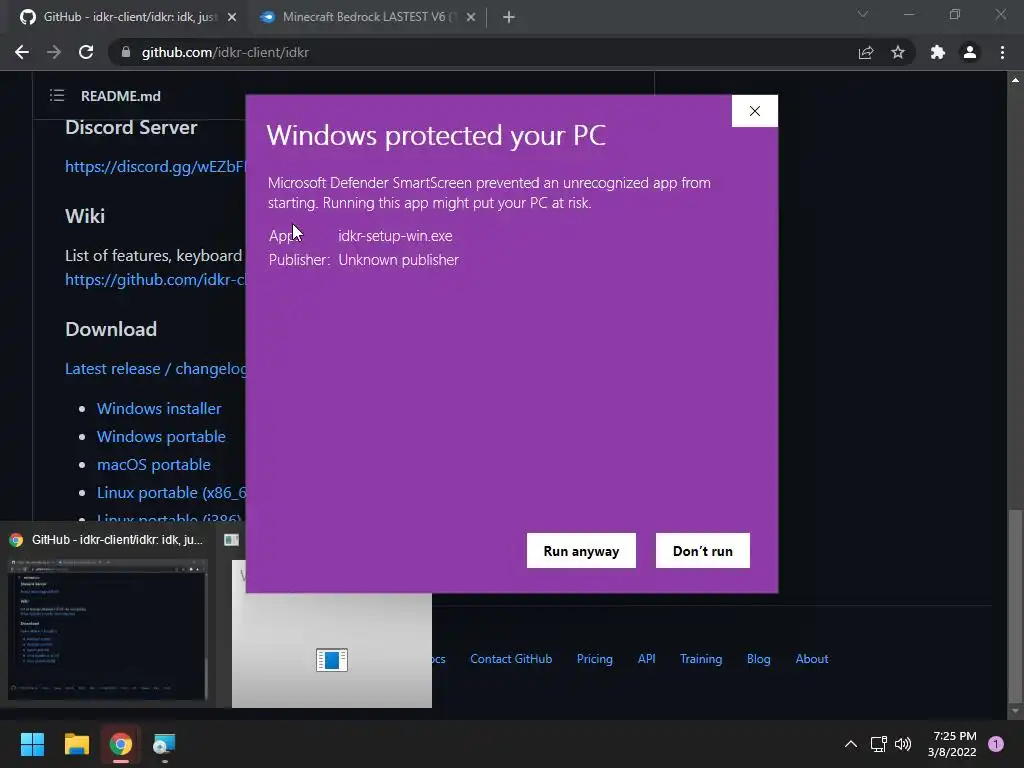The image size is (1024, 768).
Task: Go back using the browser back arrow
Action: [22, 52]
